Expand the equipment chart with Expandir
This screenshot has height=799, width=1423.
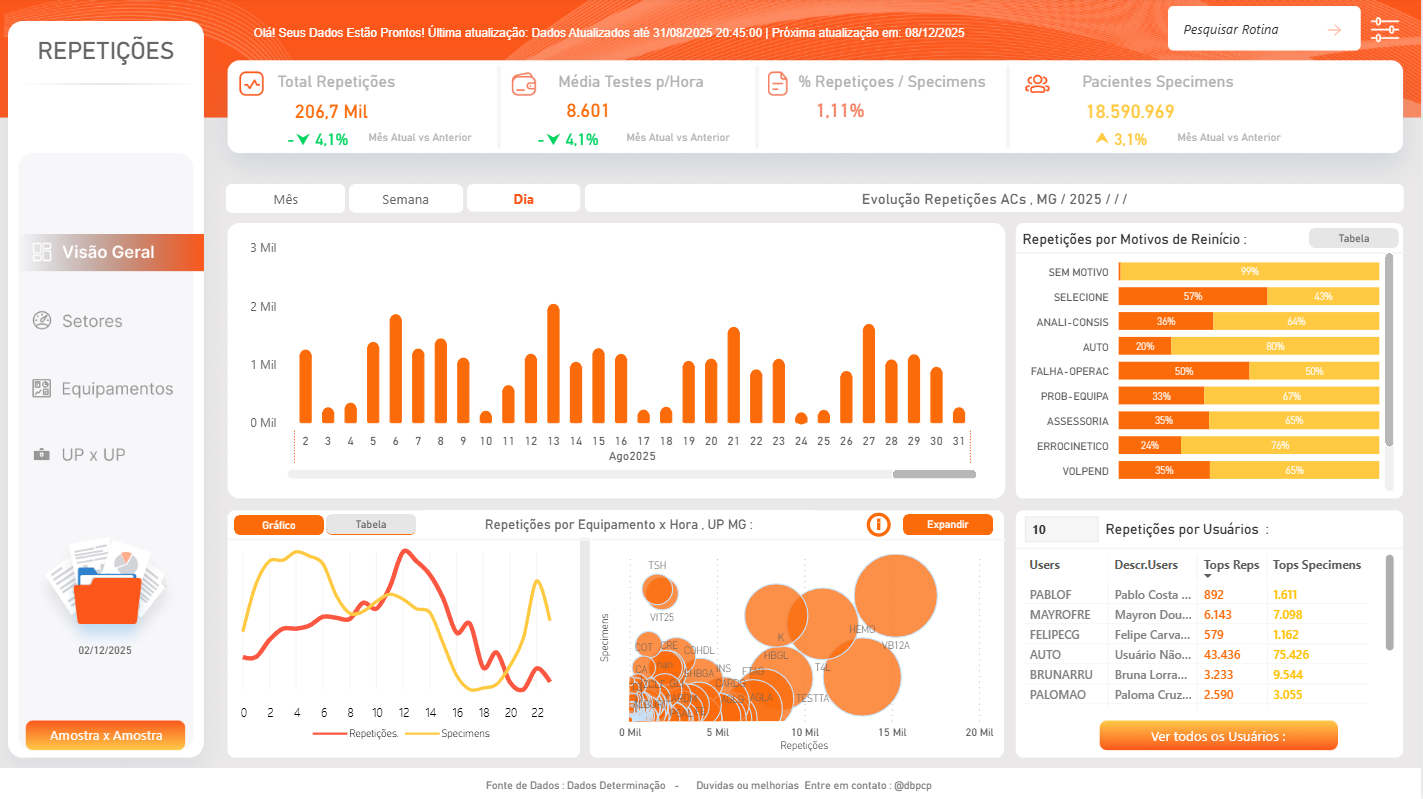click(x=947, y=524)
